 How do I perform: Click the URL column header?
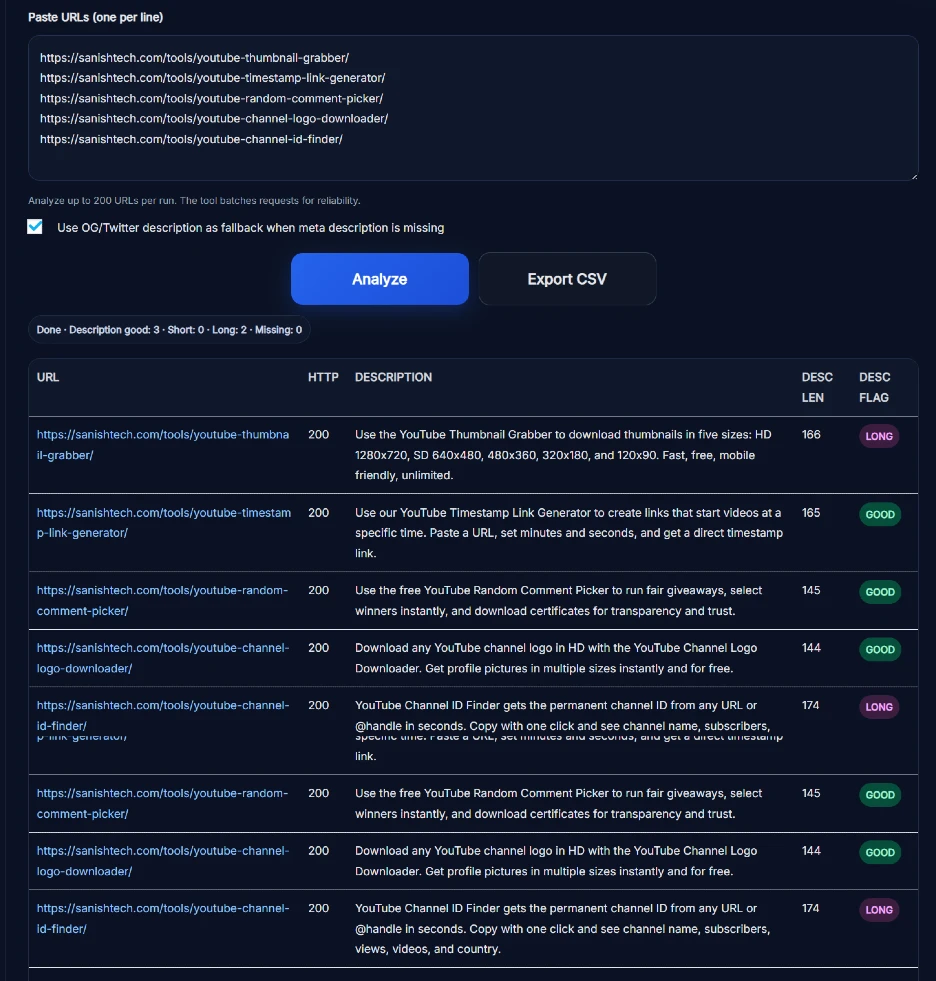(x=48, y=378)
